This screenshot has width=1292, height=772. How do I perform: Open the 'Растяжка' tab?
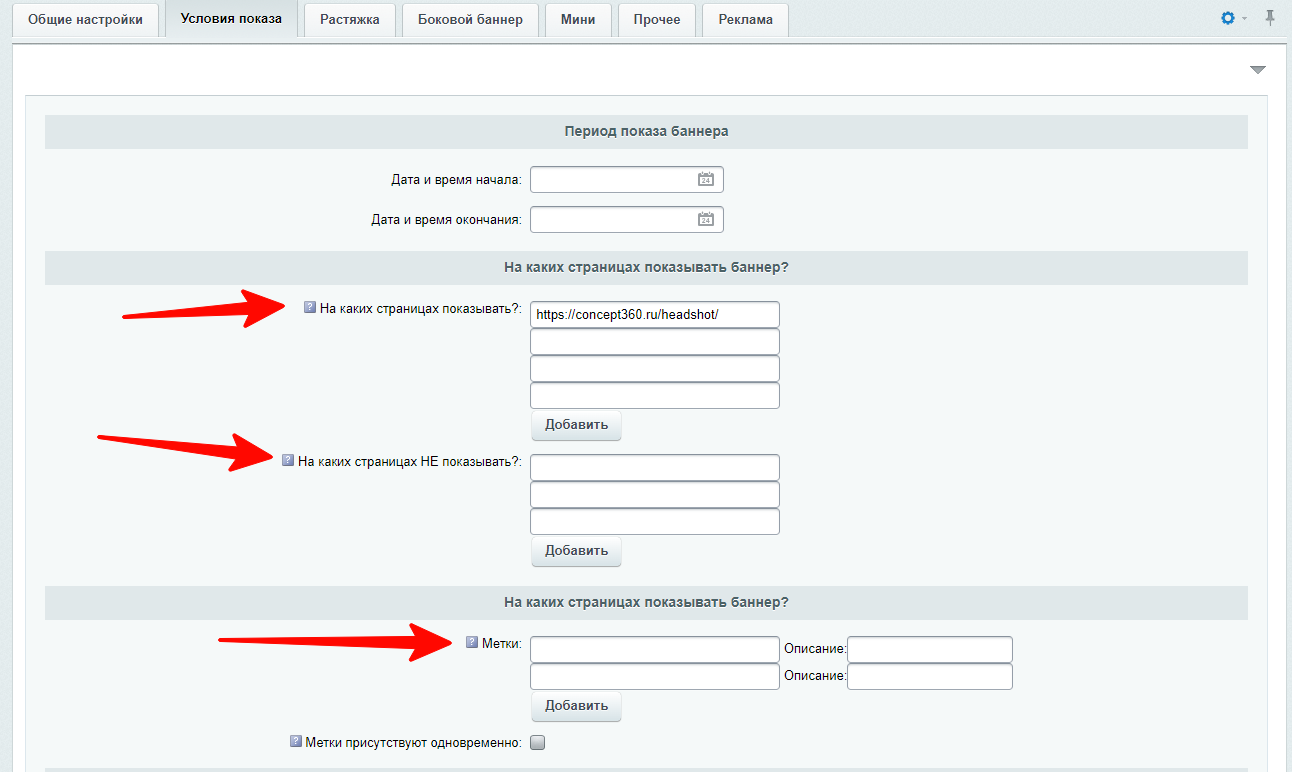click(350, 19)
